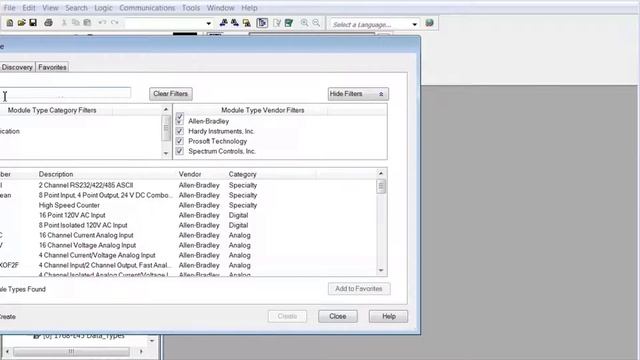Click the New file toolbar icon

[x=9, y=23]
